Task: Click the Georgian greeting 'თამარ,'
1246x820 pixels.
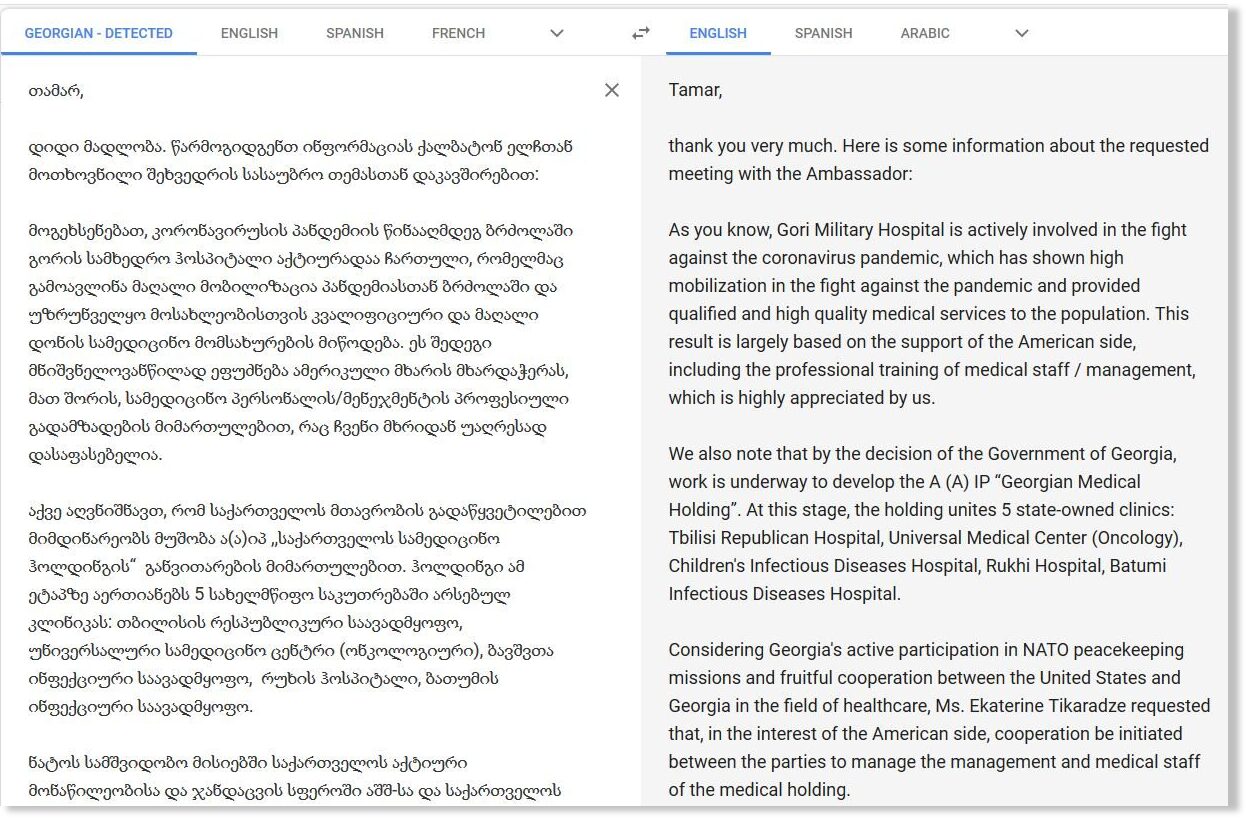Action: tap(57, 91)
